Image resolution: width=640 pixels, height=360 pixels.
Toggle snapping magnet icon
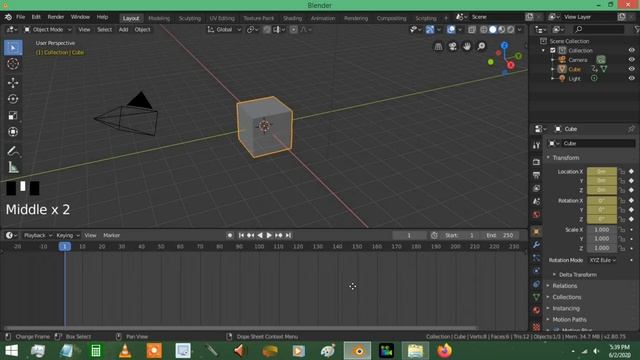267,29
